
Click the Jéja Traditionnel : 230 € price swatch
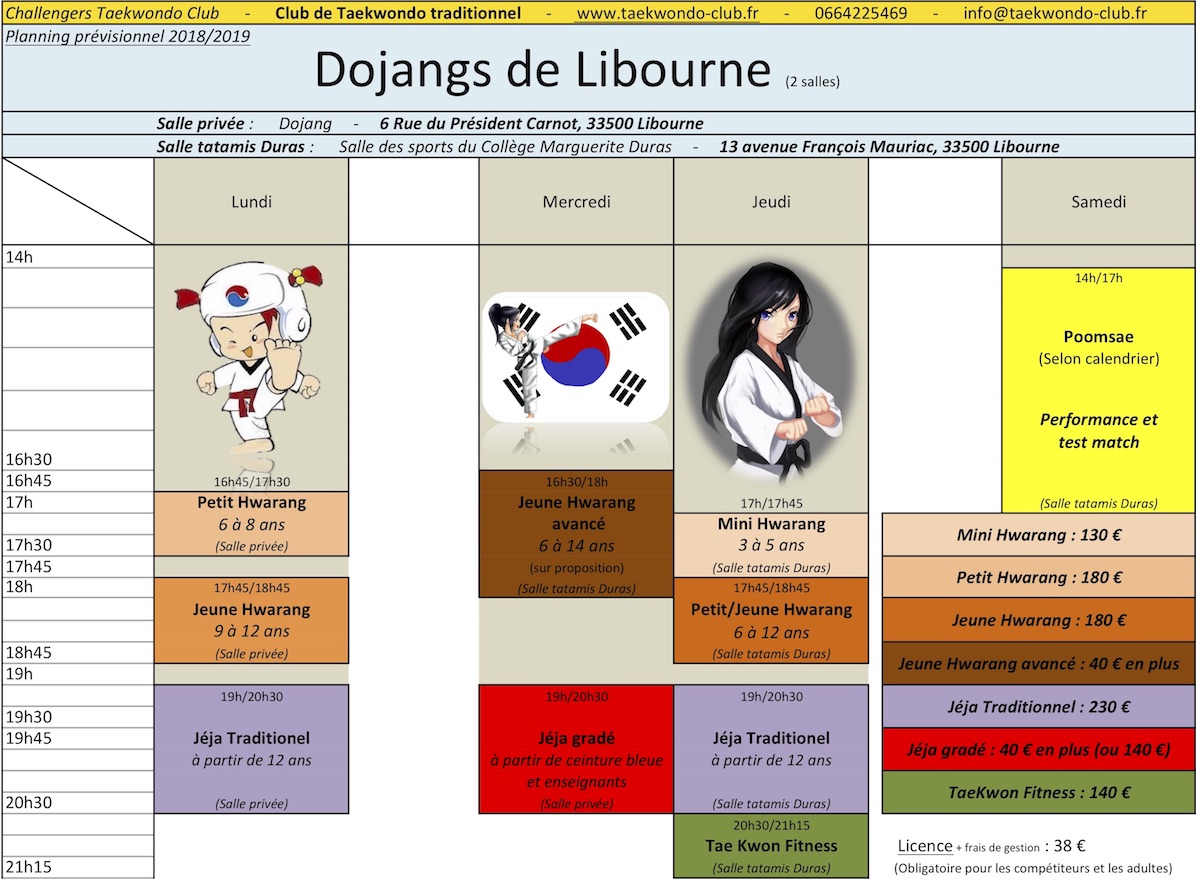click(x=1038, y=707)
